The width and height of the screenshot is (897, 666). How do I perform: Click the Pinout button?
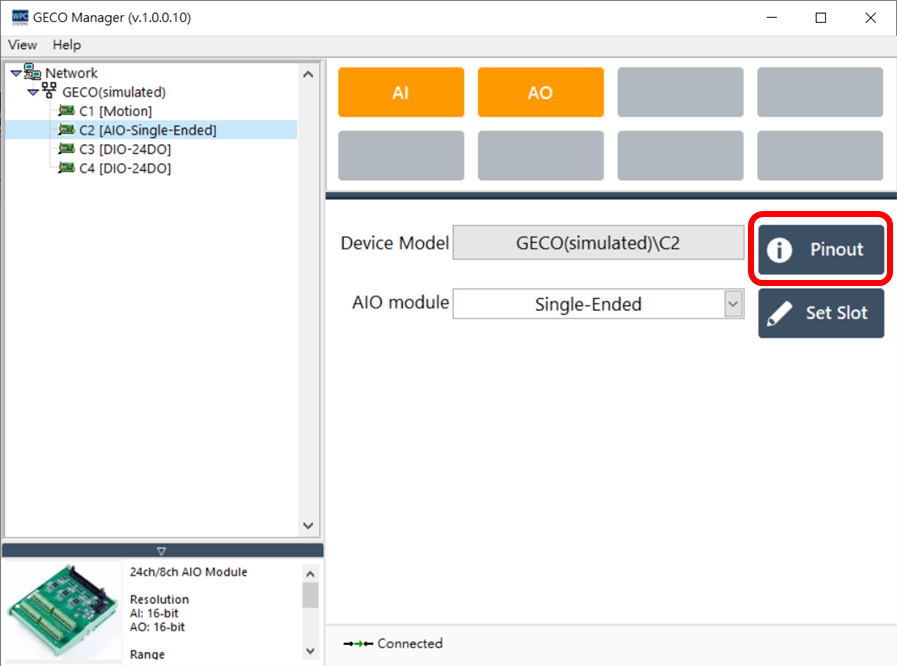pyautogui.click(x=820, y=249)
